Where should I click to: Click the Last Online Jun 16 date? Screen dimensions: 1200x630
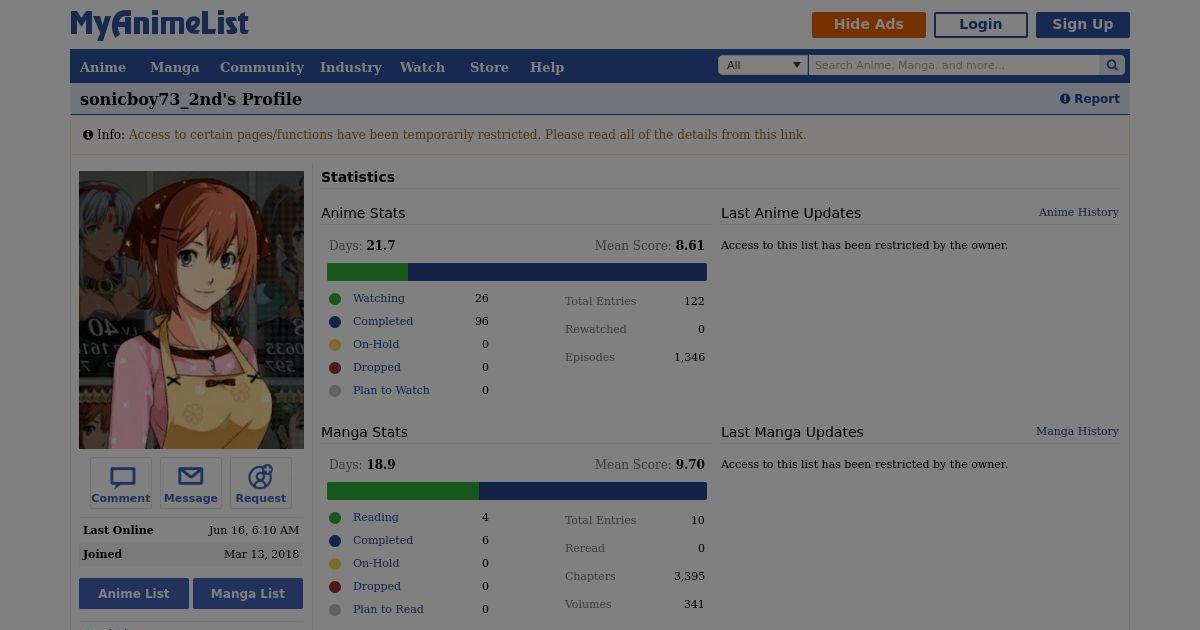click(253, 530)
